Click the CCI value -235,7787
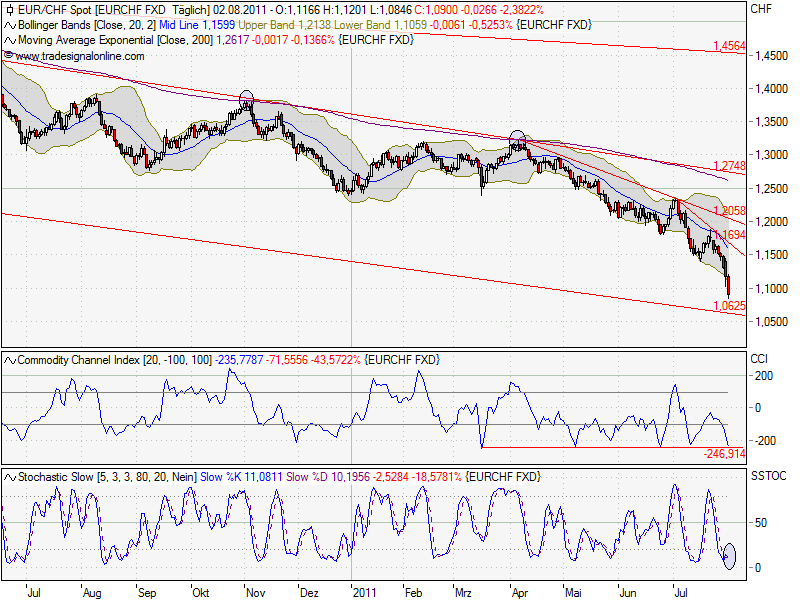The height and width of the screenshot is (600, 800). tap(239, 360)
